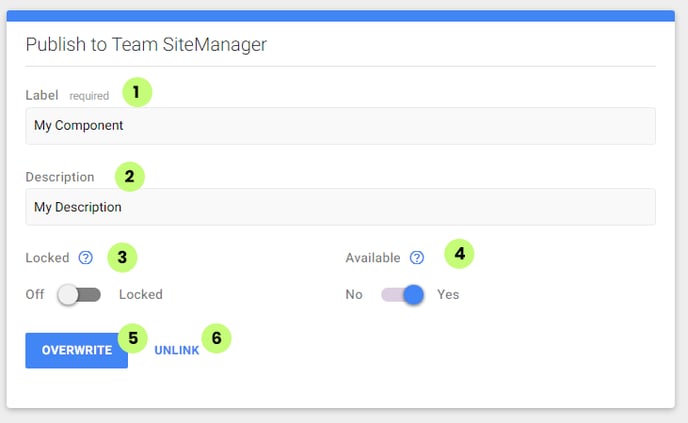688x423 pixels.
Task: Click the green number 5 badge
Action: 133,338
